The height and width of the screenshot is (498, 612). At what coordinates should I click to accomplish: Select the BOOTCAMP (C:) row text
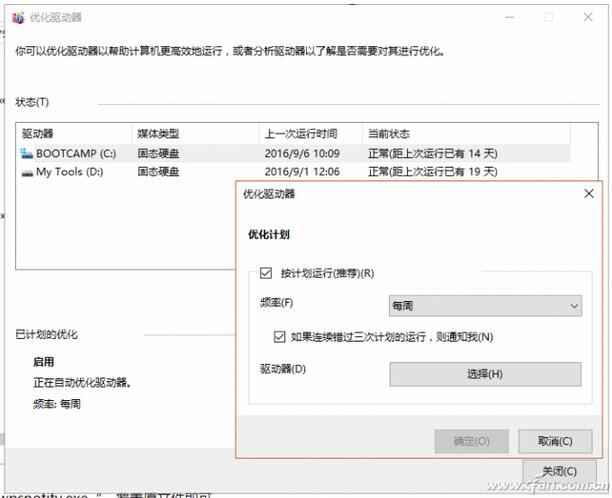pyautogui.click(x=76, y=153)
